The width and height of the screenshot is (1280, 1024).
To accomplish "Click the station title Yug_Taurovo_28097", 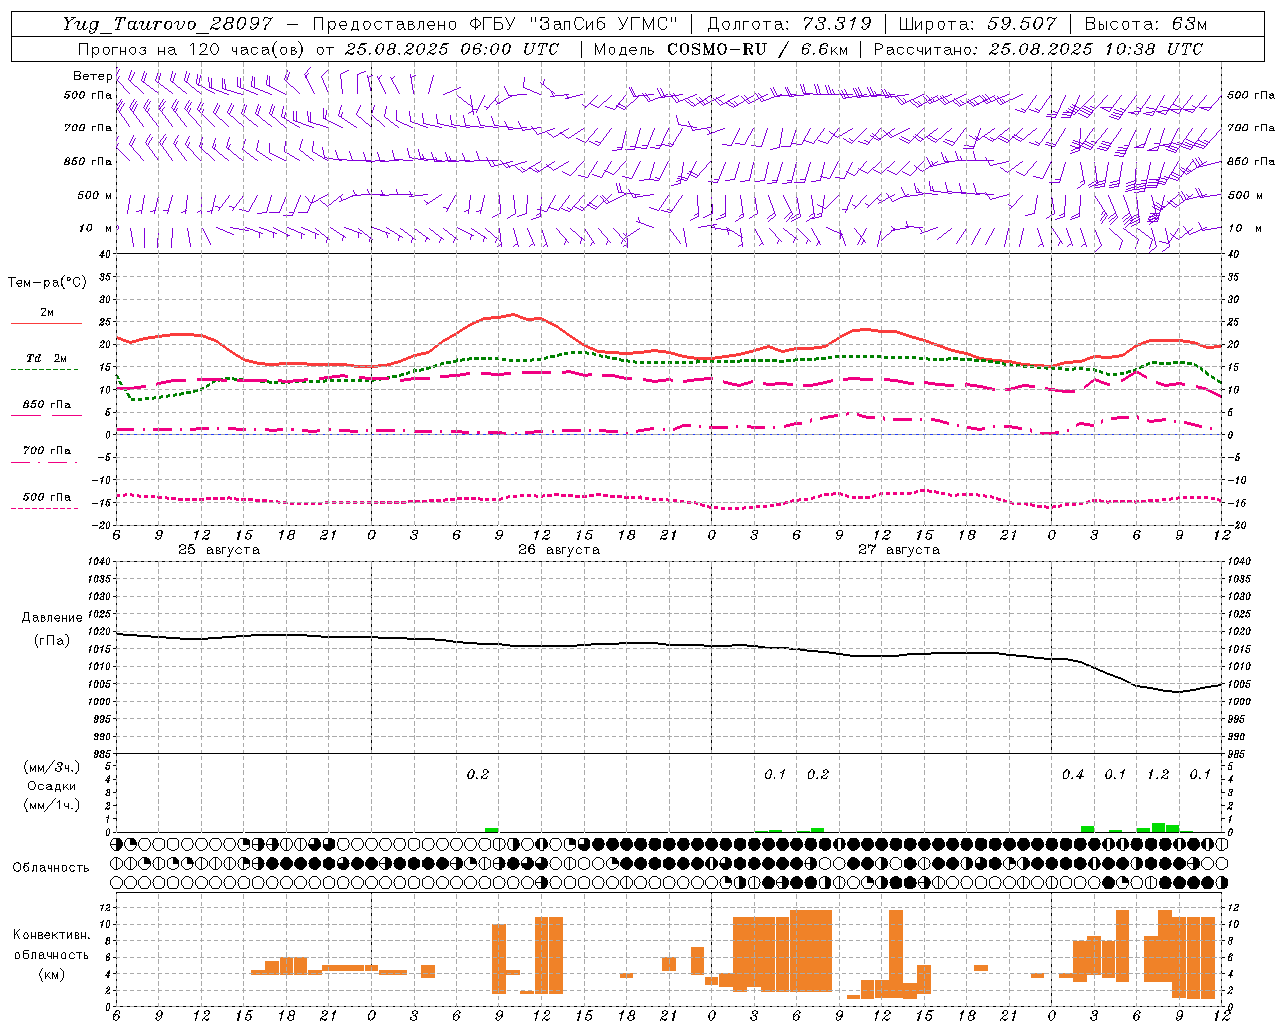I will [168, 24].
